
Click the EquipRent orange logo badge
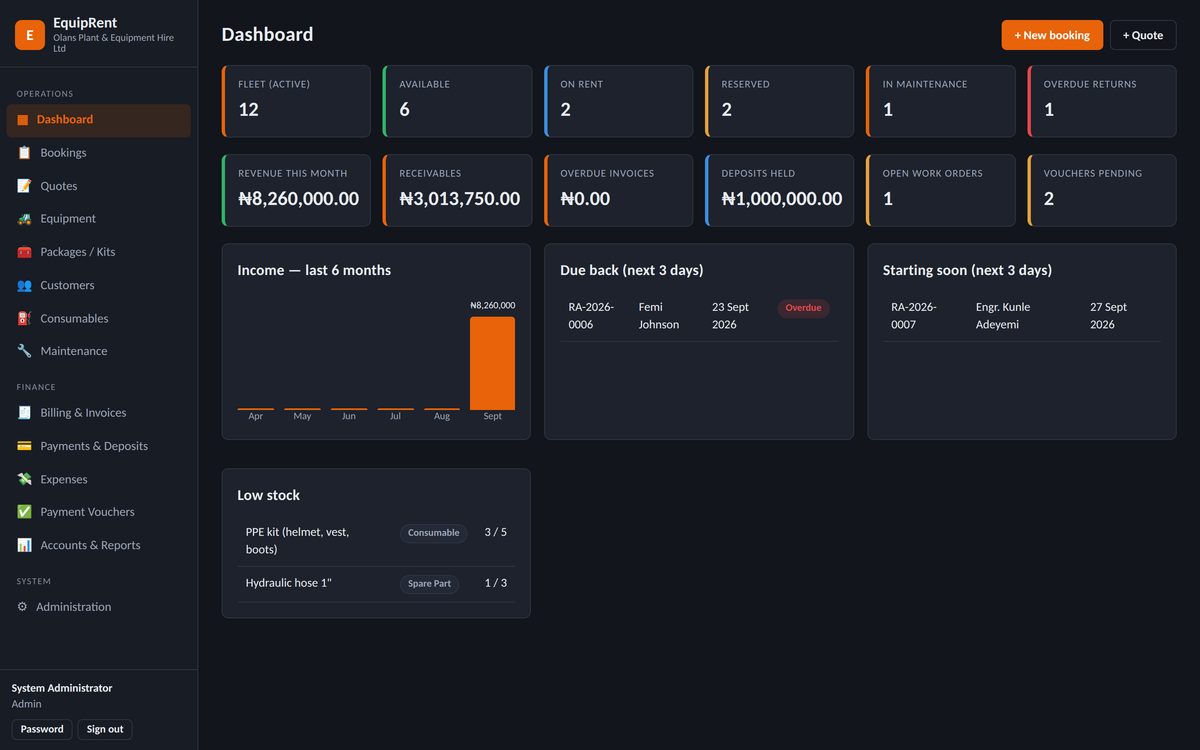[x=30, y=35]
